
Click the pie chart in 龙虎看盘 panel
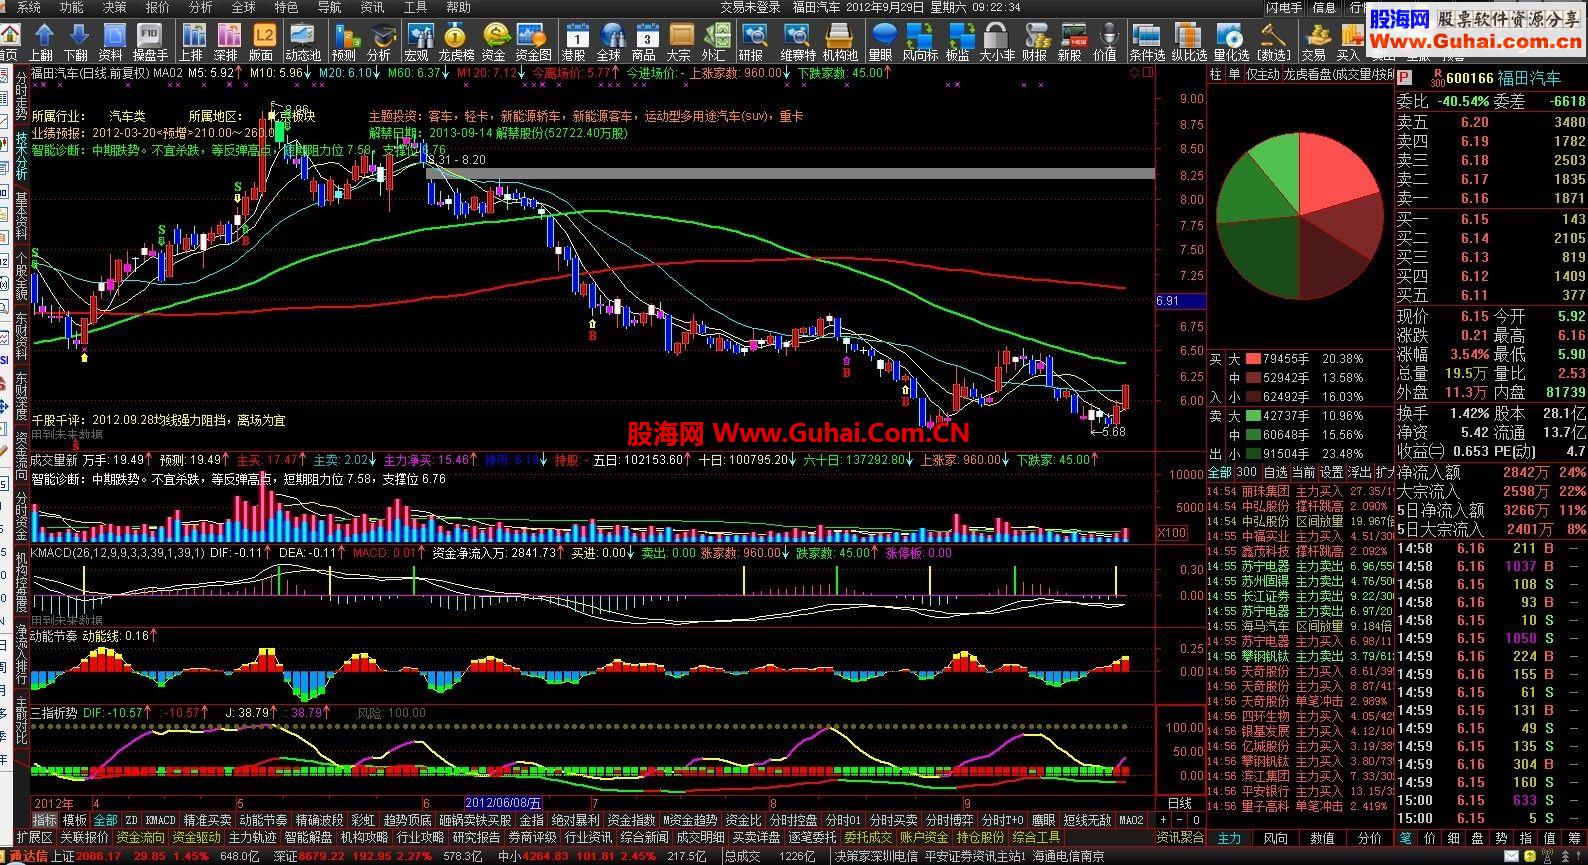[x=1298, y=214]
